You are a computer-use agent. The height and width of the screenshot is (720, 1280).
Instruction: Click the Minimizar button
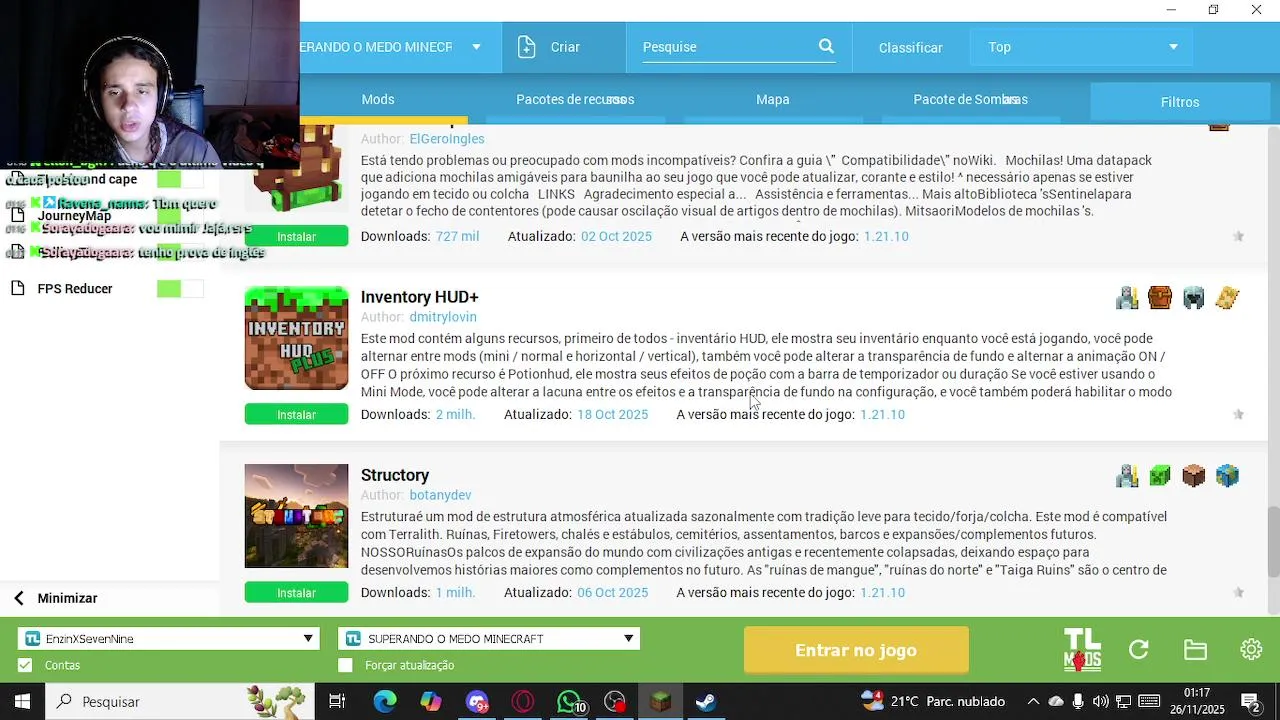click(67, 598)
